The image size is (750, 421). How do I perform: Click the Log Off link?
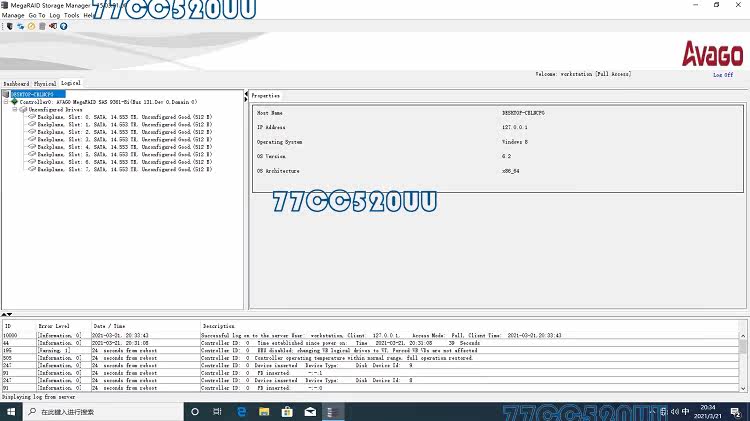click(723, 75)
